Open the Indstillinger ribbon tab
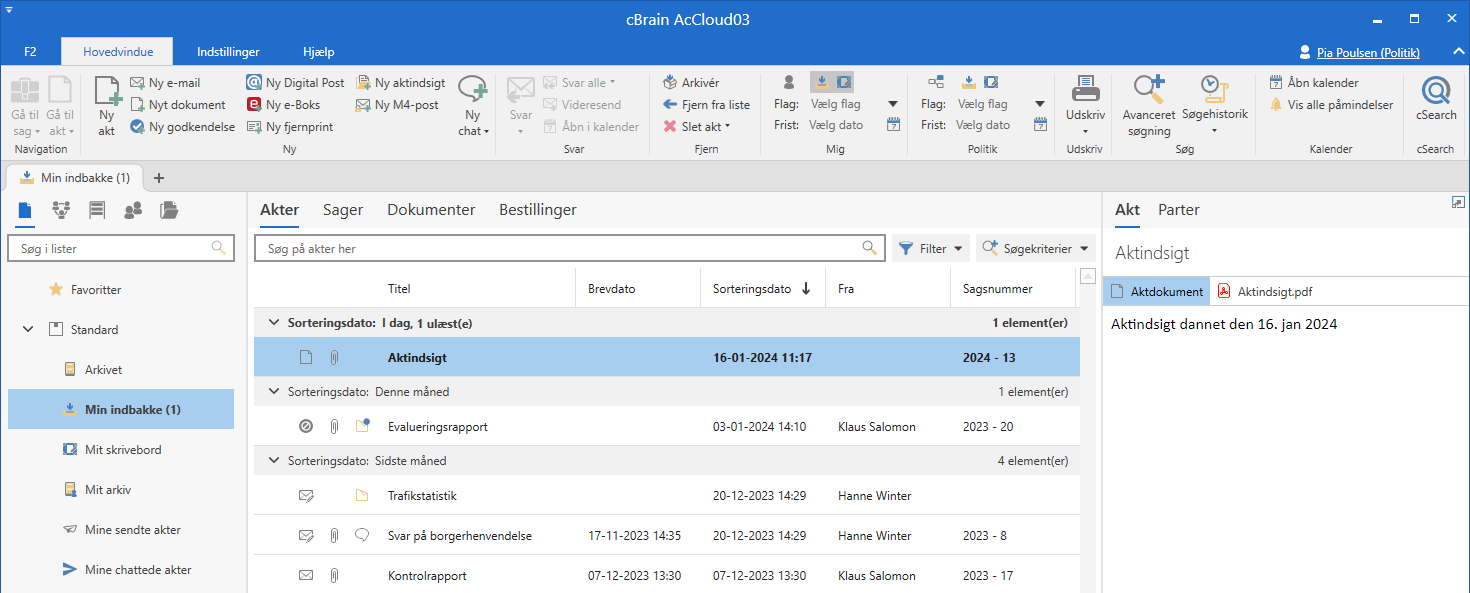The width and height of the screenshot is (1470, 593). click(228, 52)
